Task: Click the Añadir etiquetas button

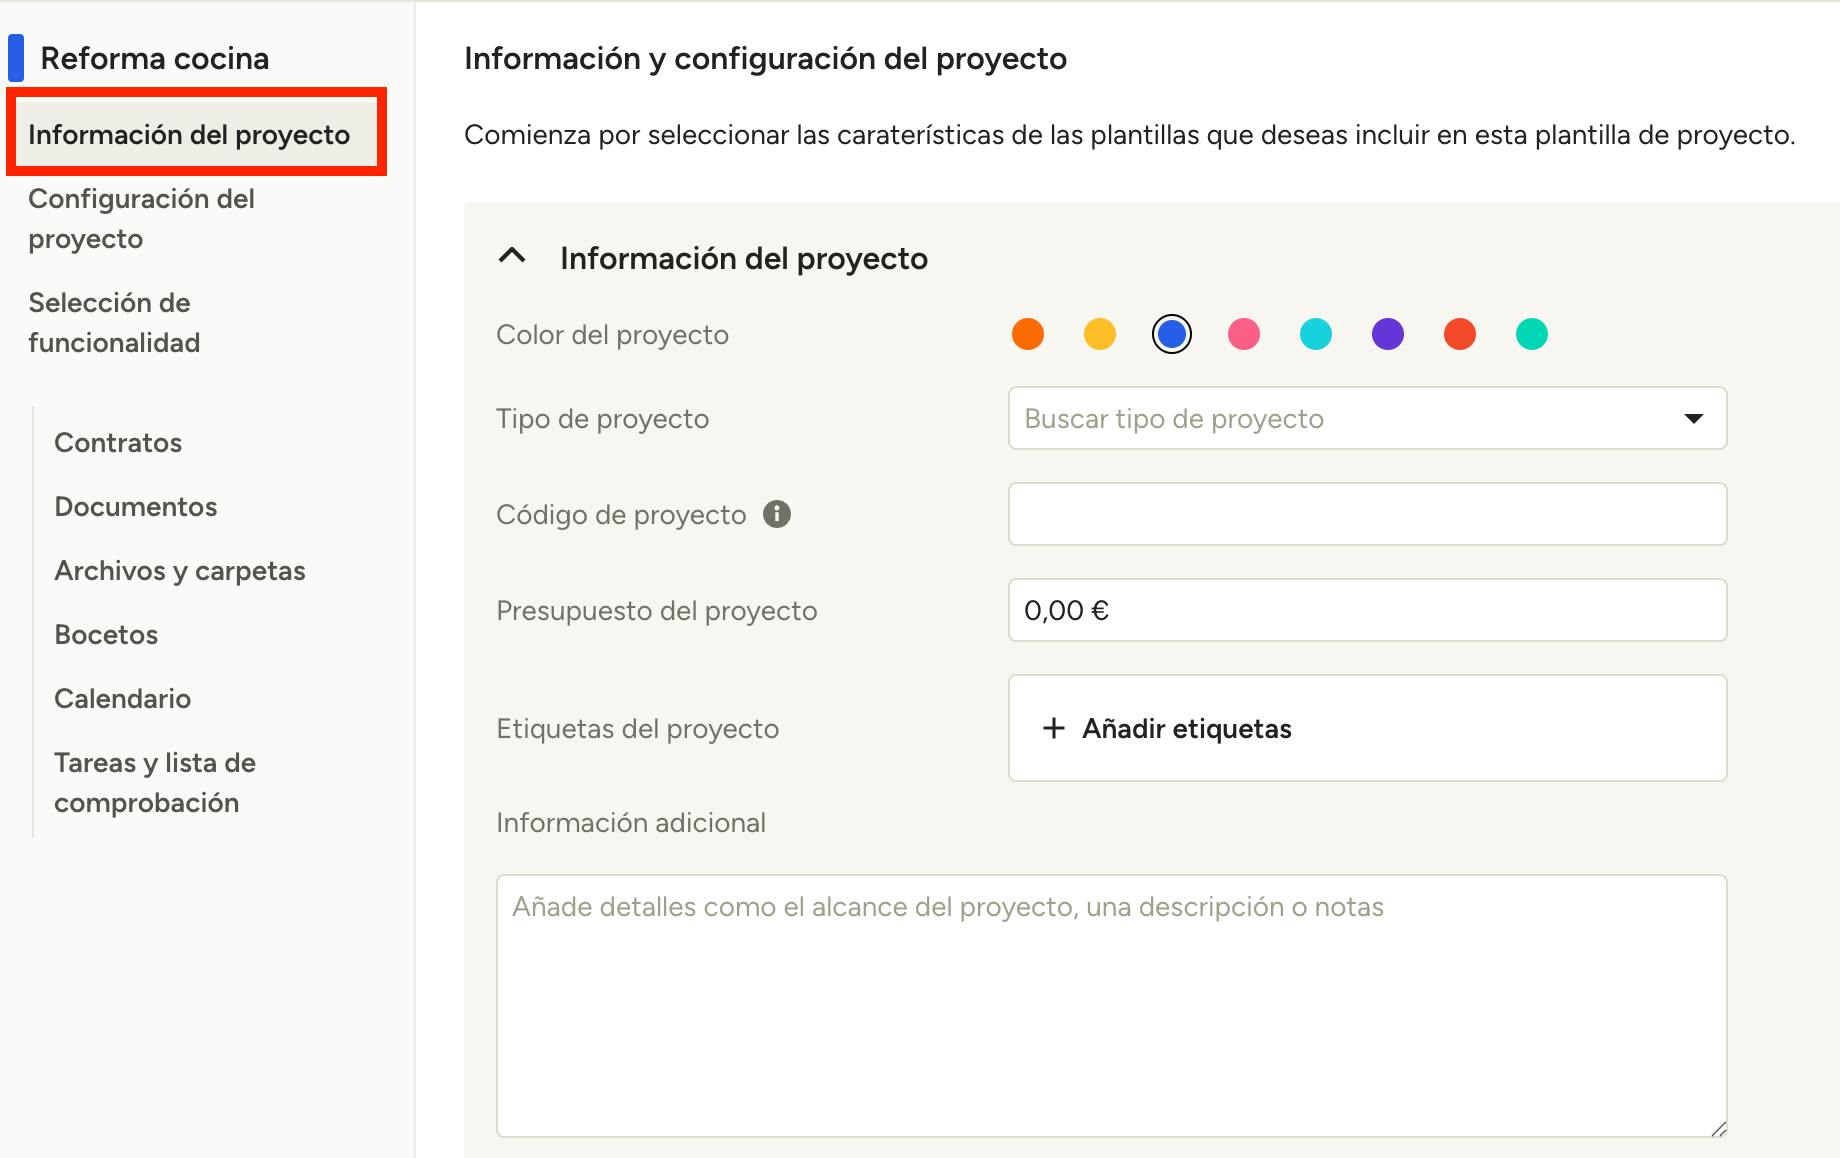Action: point(1186,728)
